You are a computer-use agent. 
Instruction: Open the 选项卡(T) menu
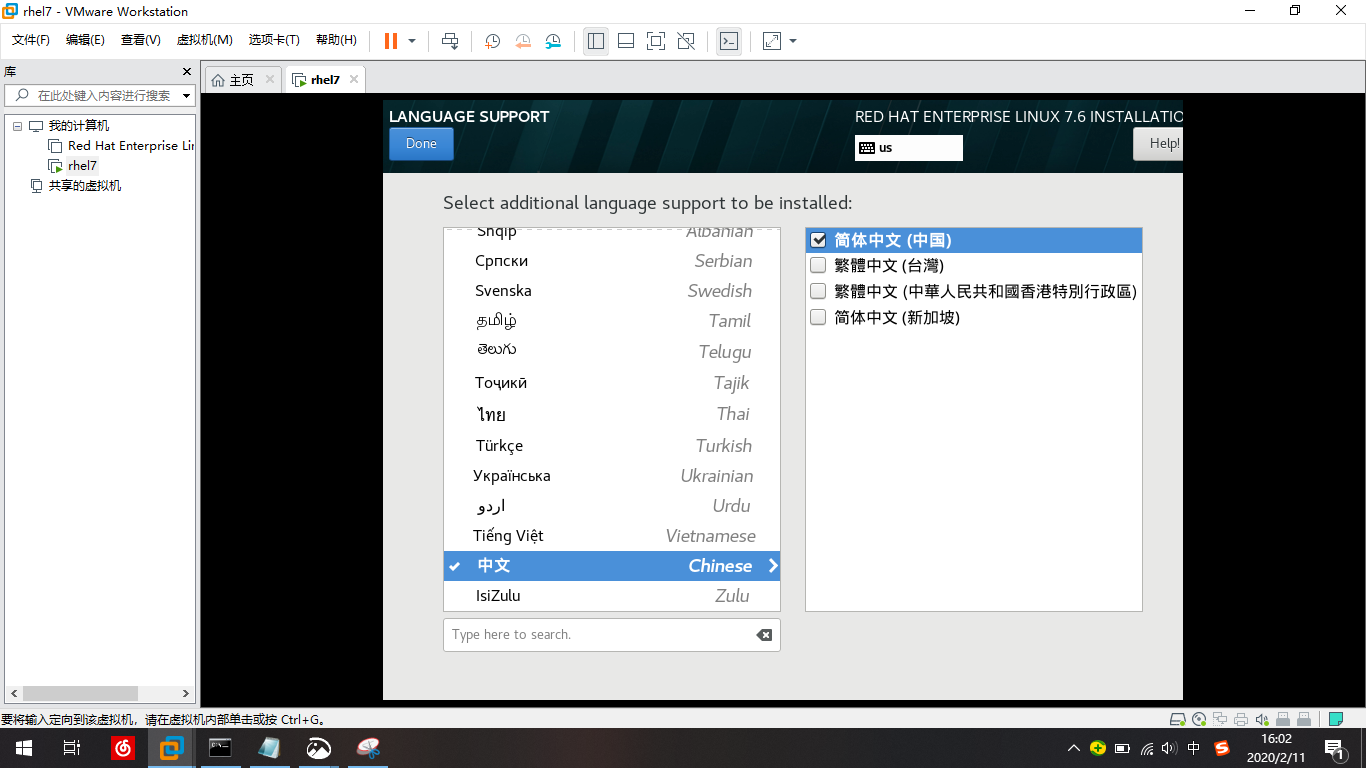[x=274, y=40]
